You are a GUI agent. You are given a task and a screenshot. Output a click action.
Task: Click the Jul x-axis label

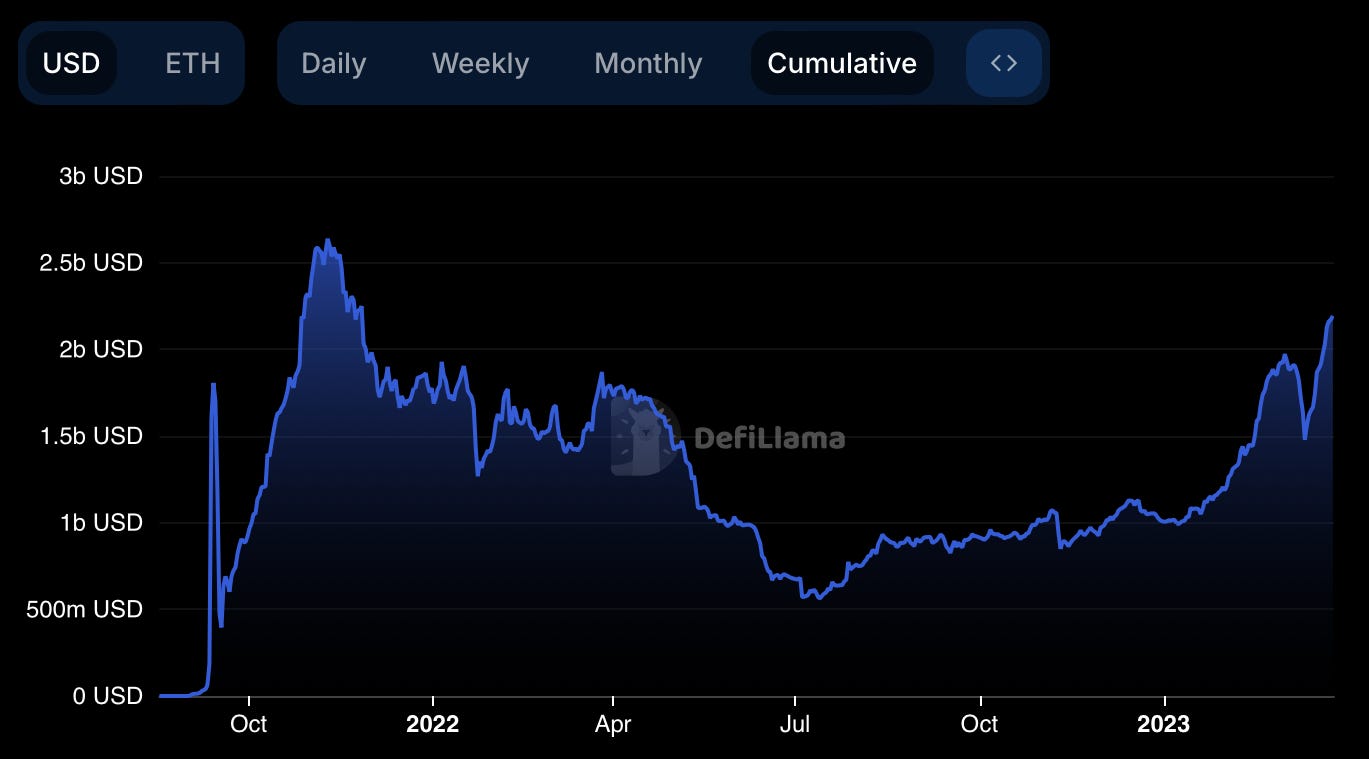click(795, 724)
